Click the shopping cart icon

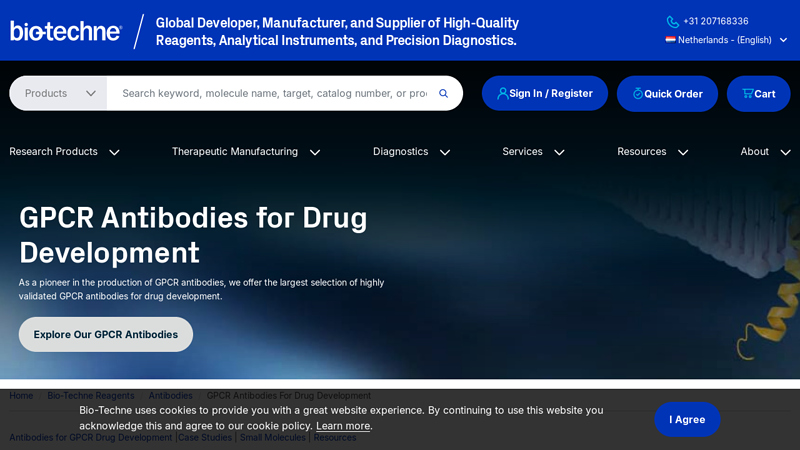pyautogui.click(x=748, y=93)
